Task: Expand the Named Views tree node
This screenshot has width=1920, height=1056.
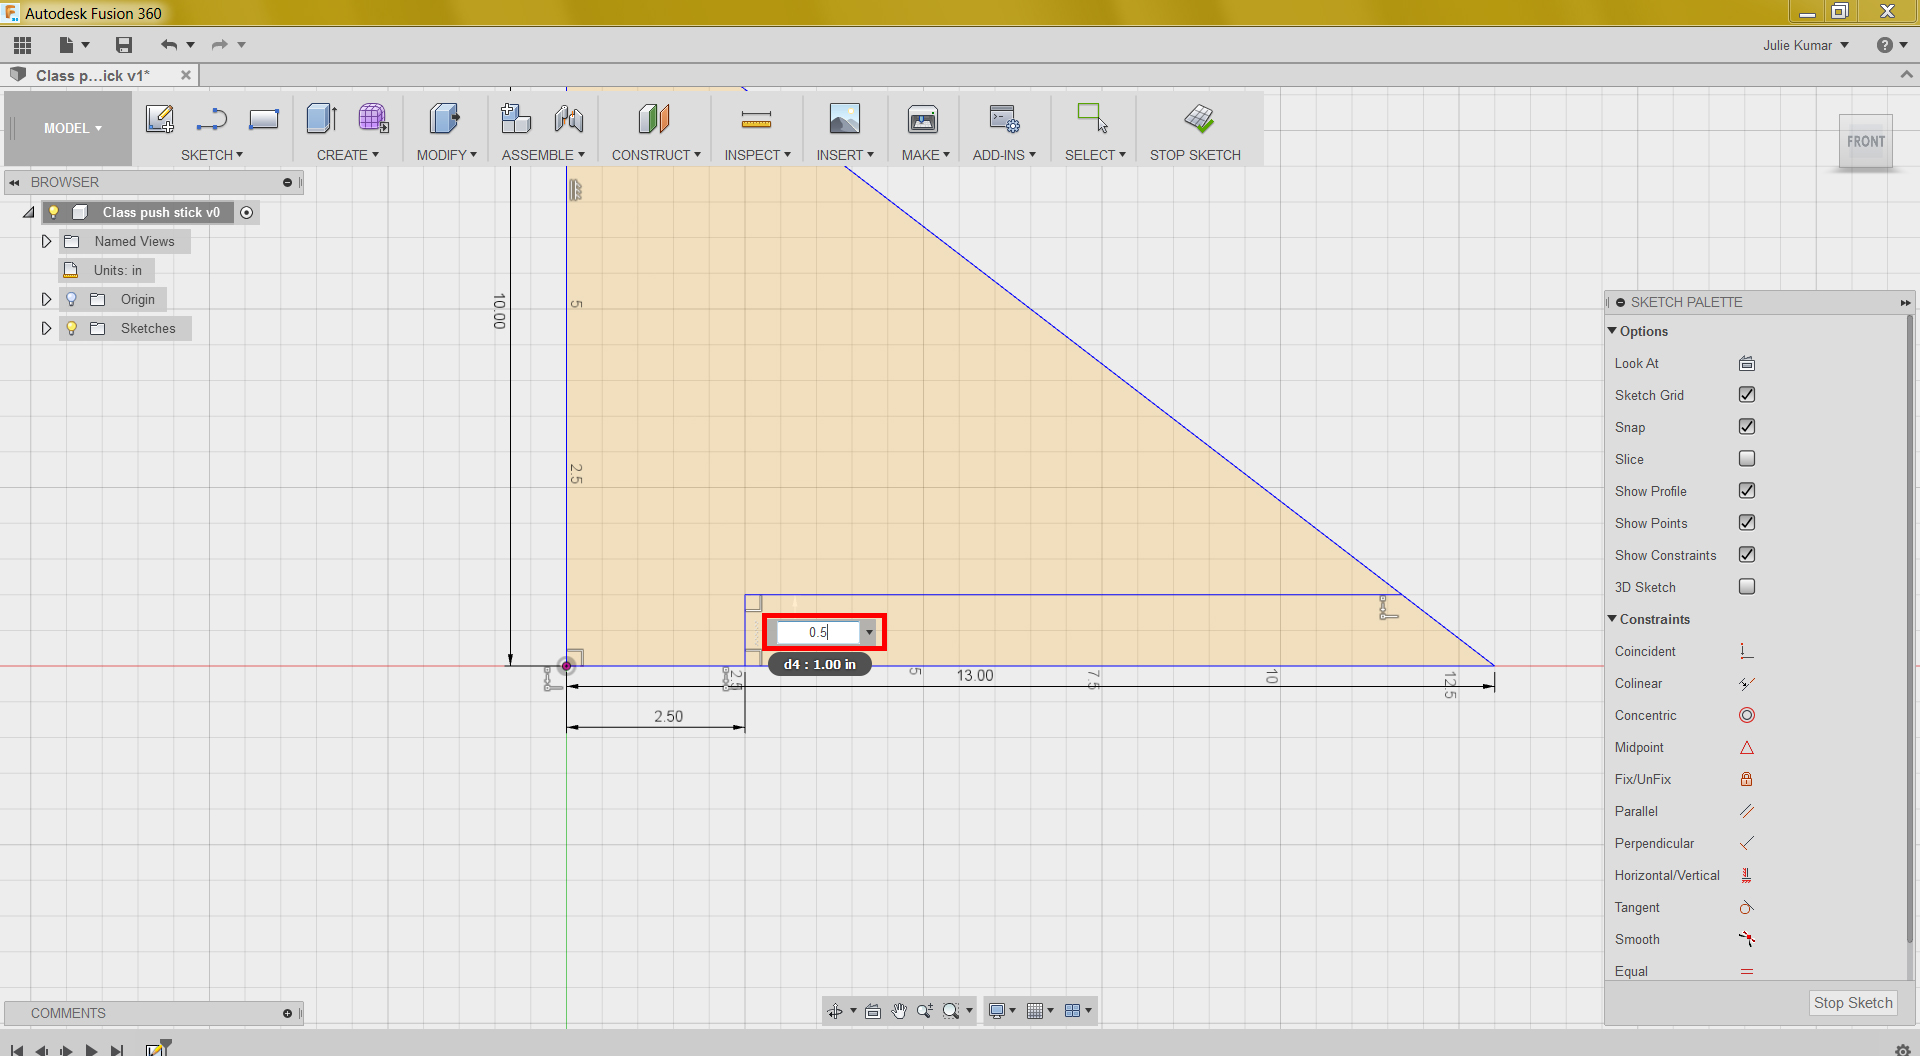Action: click(46, 241)
